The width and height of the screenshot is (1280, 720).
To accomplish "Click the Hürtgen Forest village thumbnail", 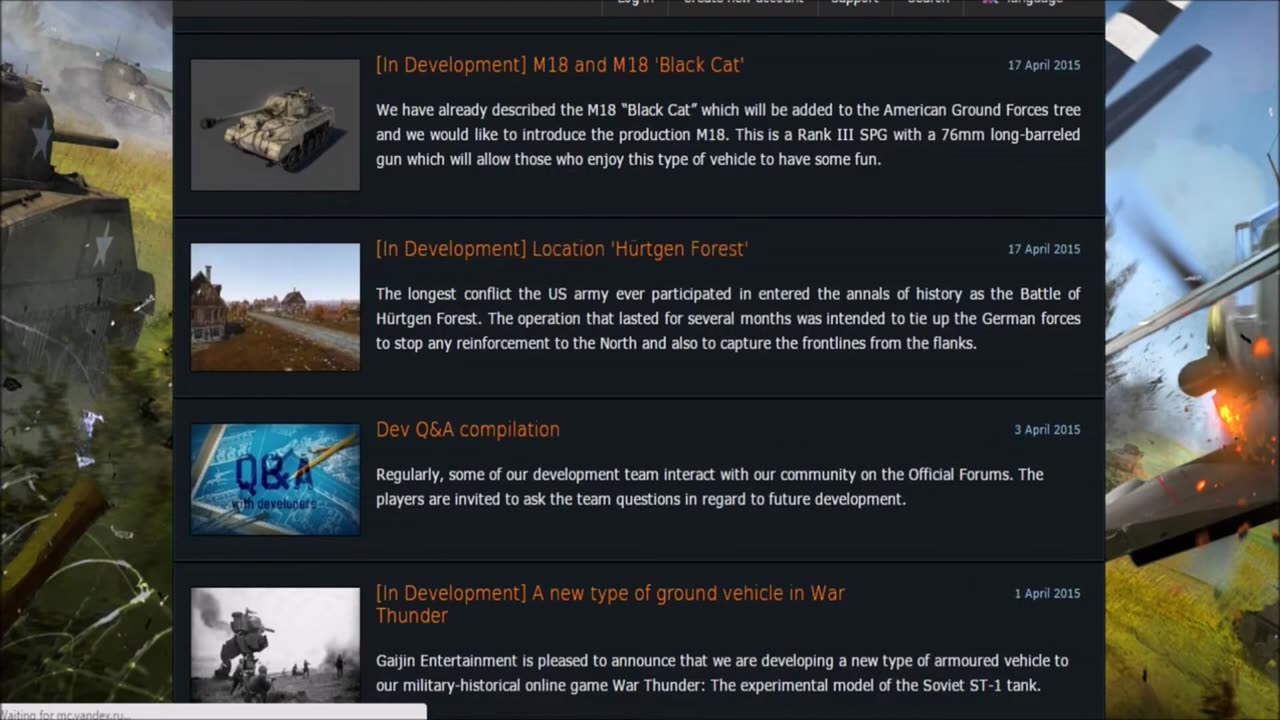I will tap(275, 307).
